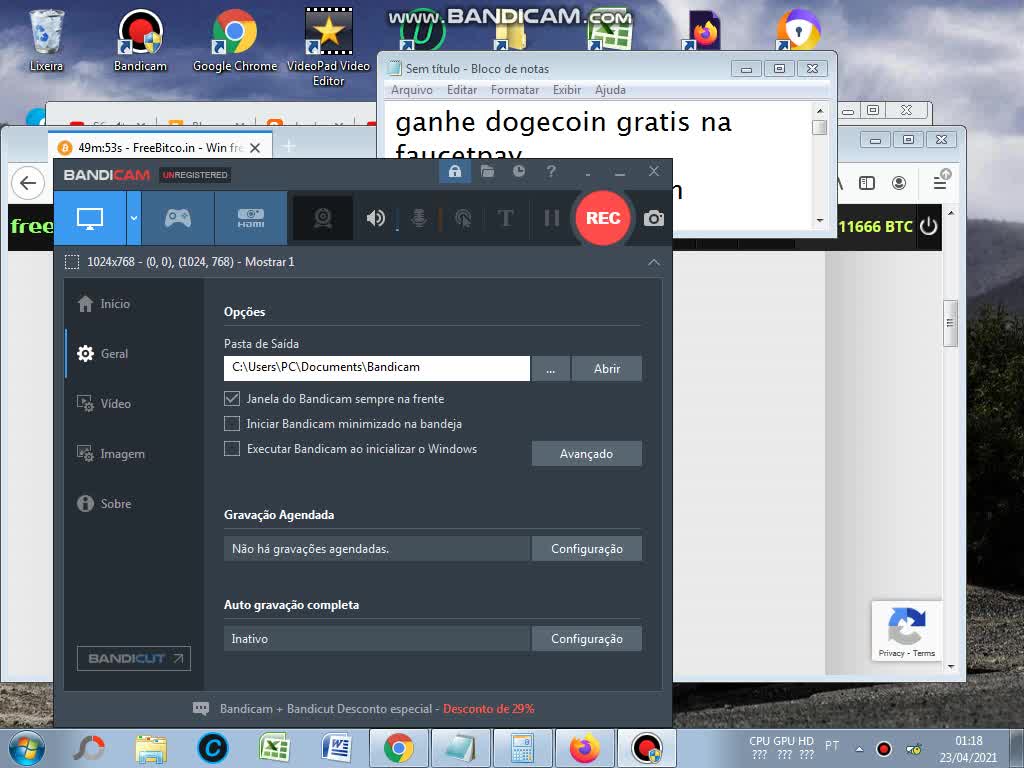Screen dimensions: 1024x768
Task: Toggle speaker sound recording icon
Action: click(x=376, y=218)
